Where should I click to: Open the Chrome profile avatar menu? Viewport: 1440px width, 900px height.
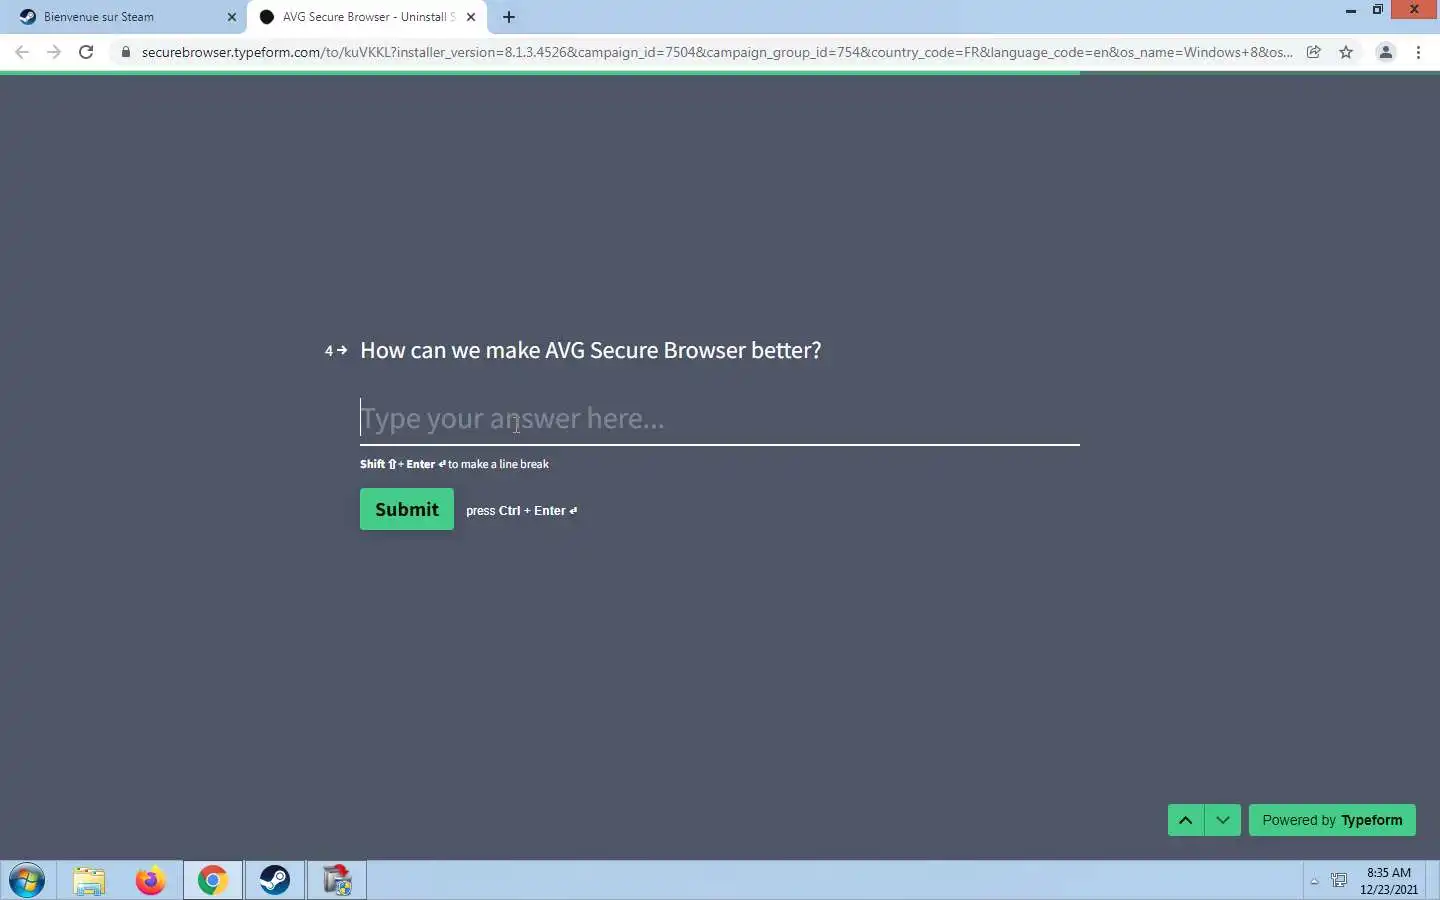[1386, 52]
